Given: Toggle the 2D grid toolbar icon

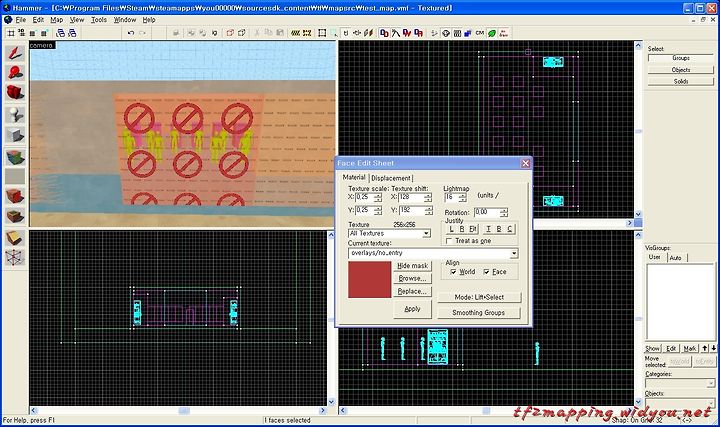Looking at the screenshot, I should tap(10, 33).
